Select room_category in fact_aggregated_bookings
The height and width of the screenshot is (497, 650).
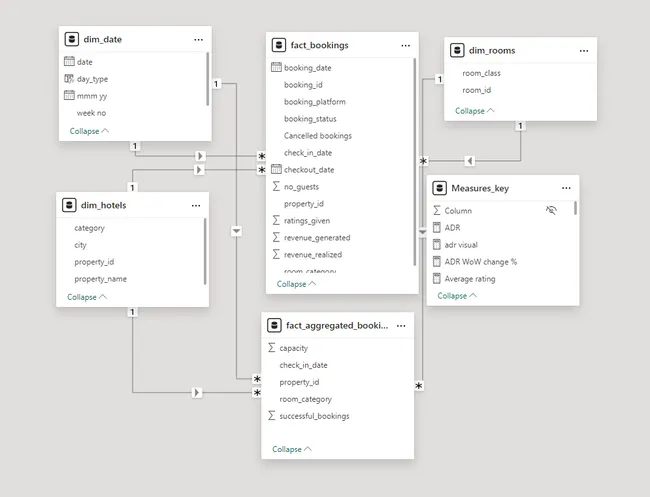point(306,399)
